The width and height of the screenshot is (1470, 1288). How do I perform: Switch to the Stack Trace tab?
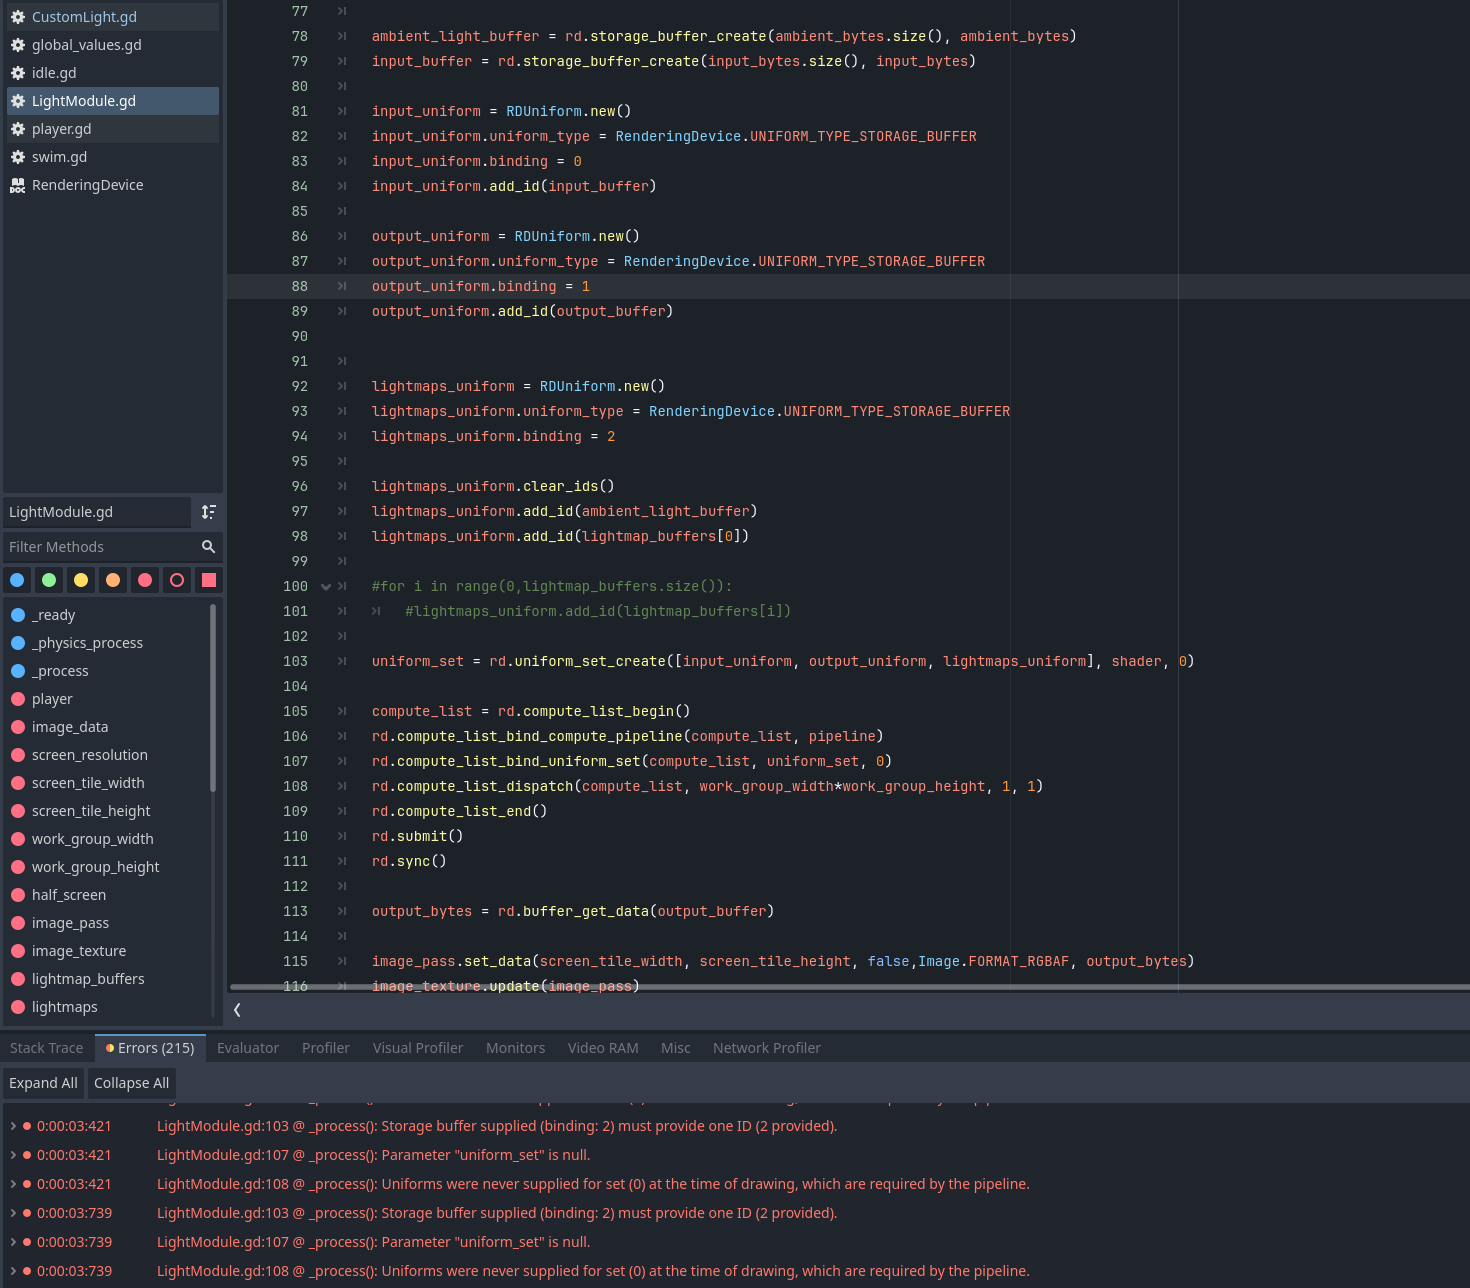47,1048
